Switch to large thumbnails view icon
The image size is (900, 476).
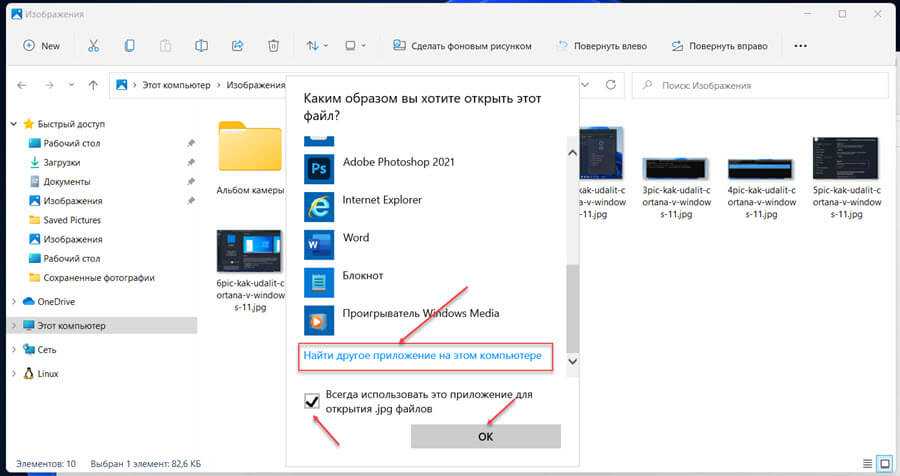click(x=885, y=463)
